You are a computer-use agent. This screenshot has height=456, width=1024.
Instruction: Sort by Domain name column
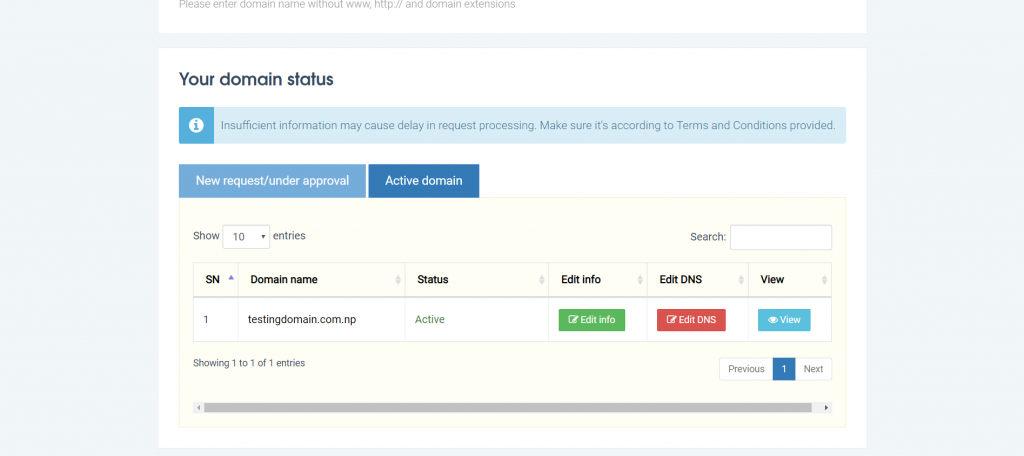pyautogui.click(x=321, y=280)
